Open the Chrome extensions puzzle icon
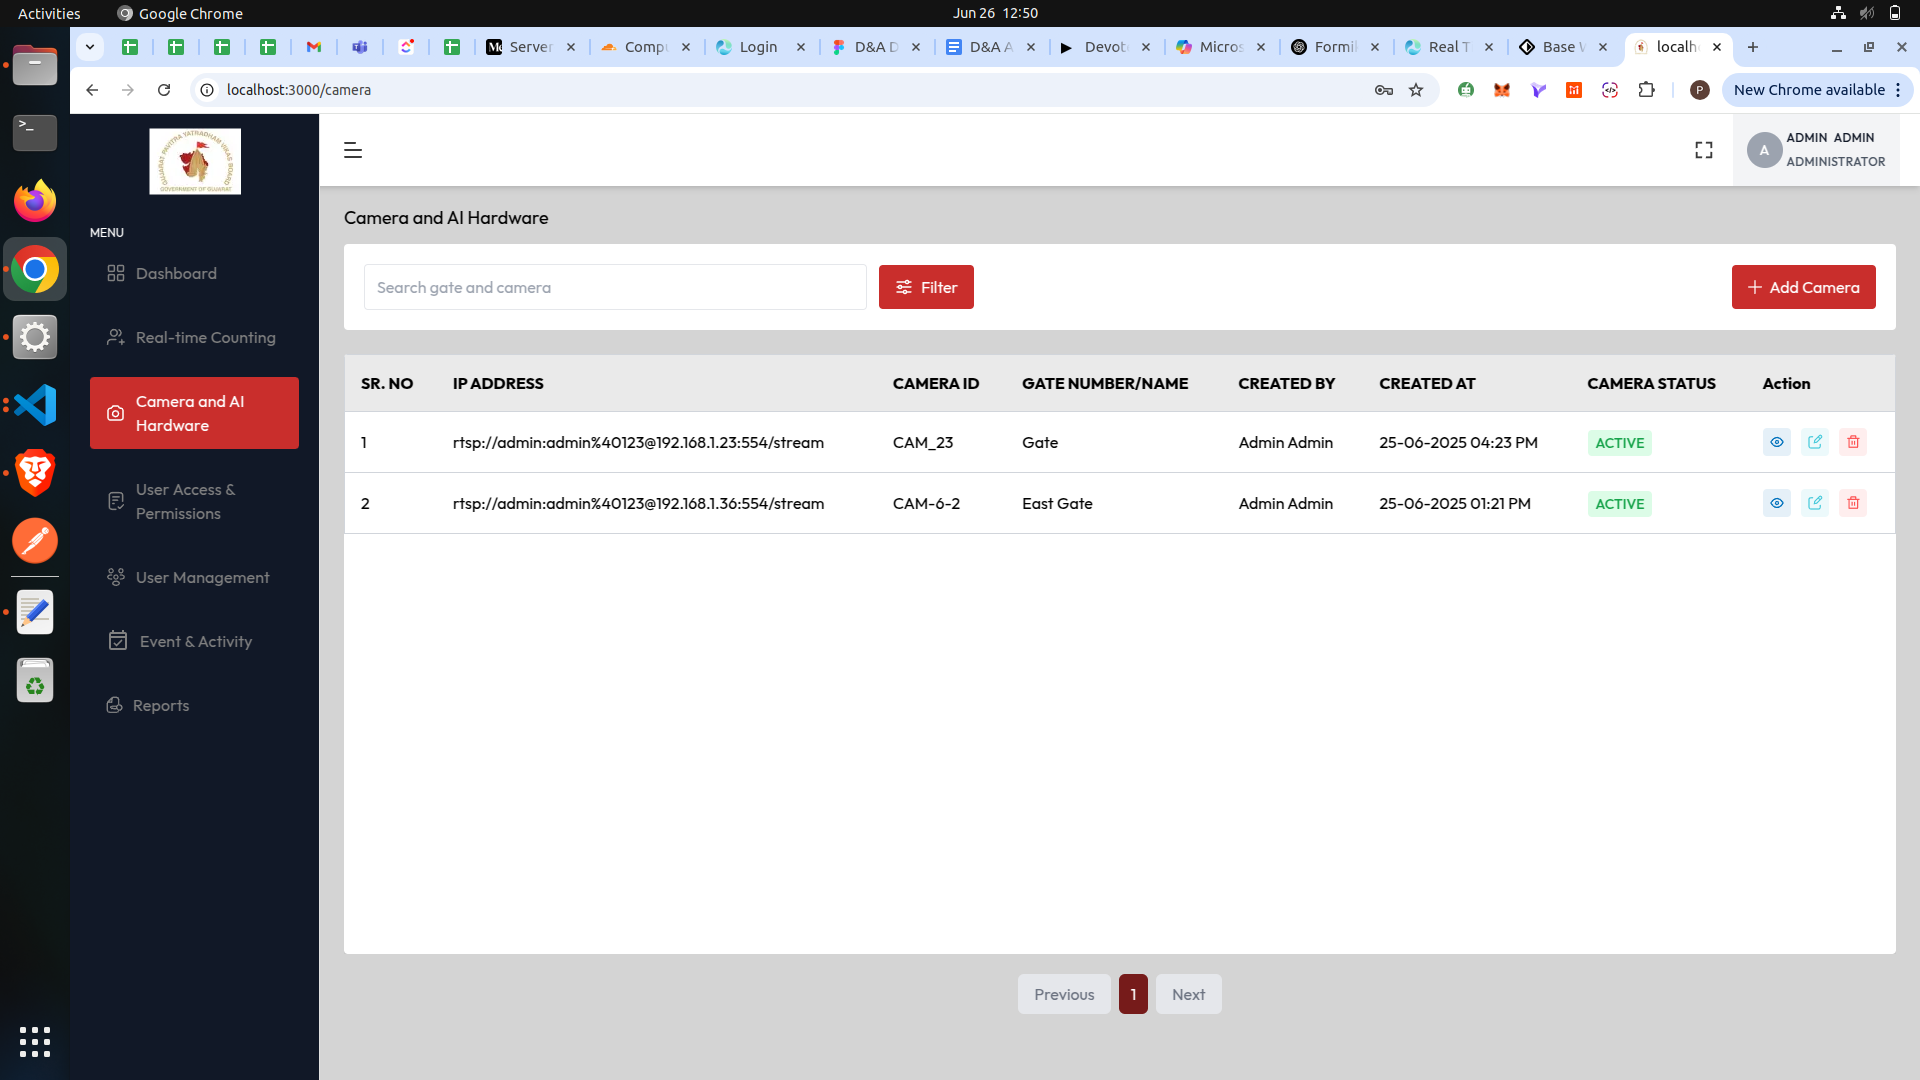Screen dimensions: 1920x1080 1646,90
